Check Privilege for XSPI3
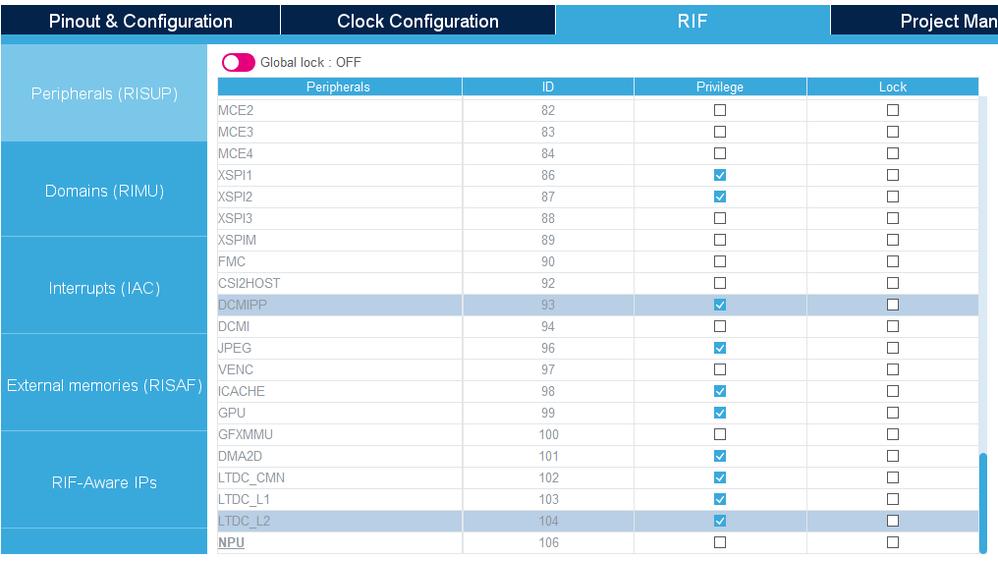This screenshot has width=998, height=562. (x=720, y=218)
